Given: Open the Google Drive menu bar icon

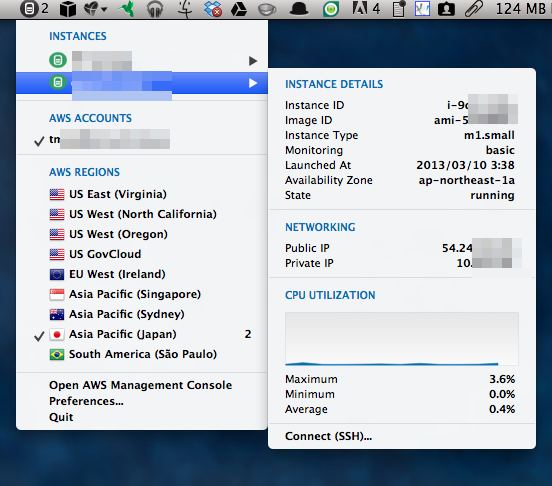Looking at the screenshot, I should click(239, 9).
